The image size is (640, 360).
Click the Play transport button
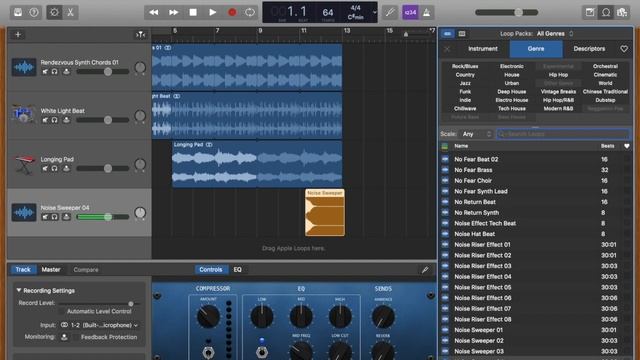point(213,12)
